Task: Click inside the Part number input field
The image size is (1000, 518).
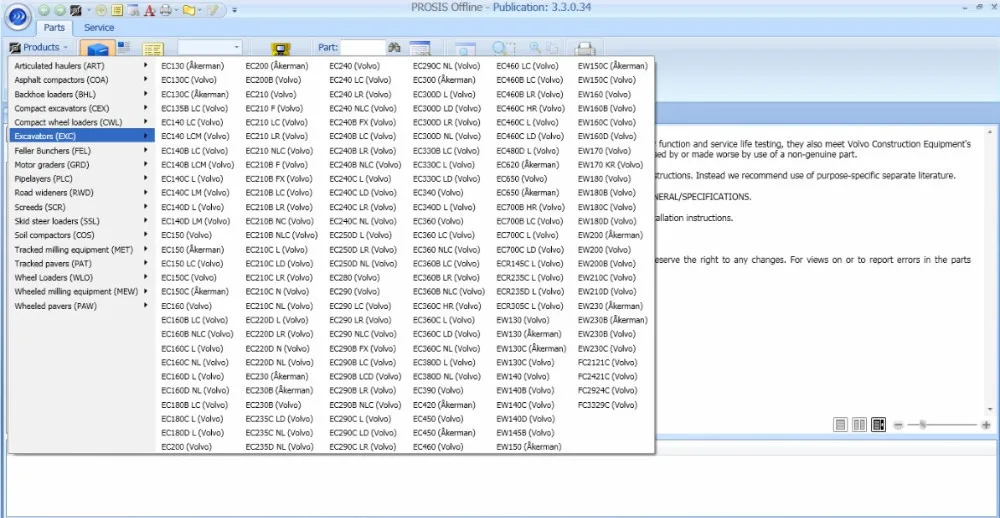Action: point(363,47)
